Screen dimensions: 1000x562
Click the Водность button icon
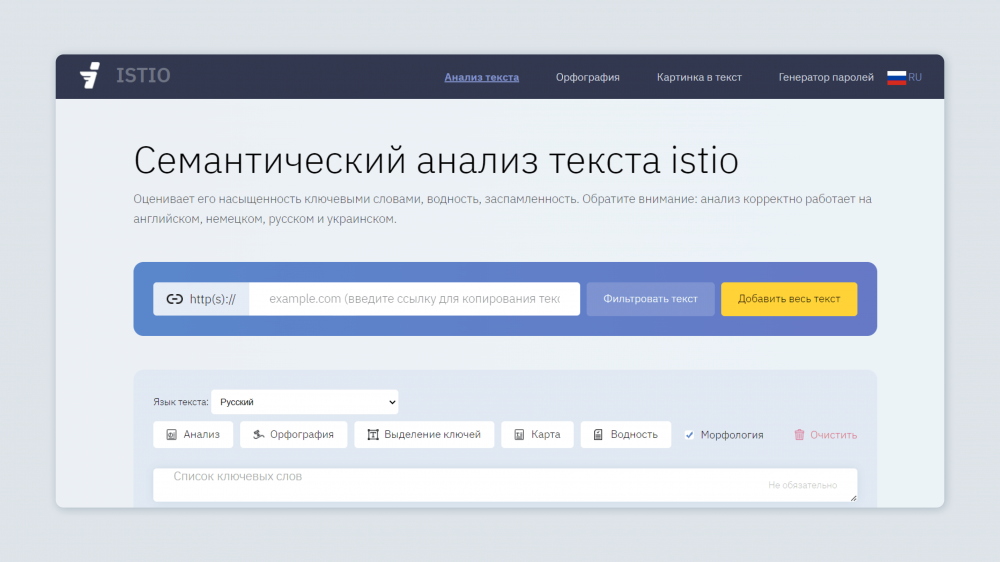coord(598,434)
